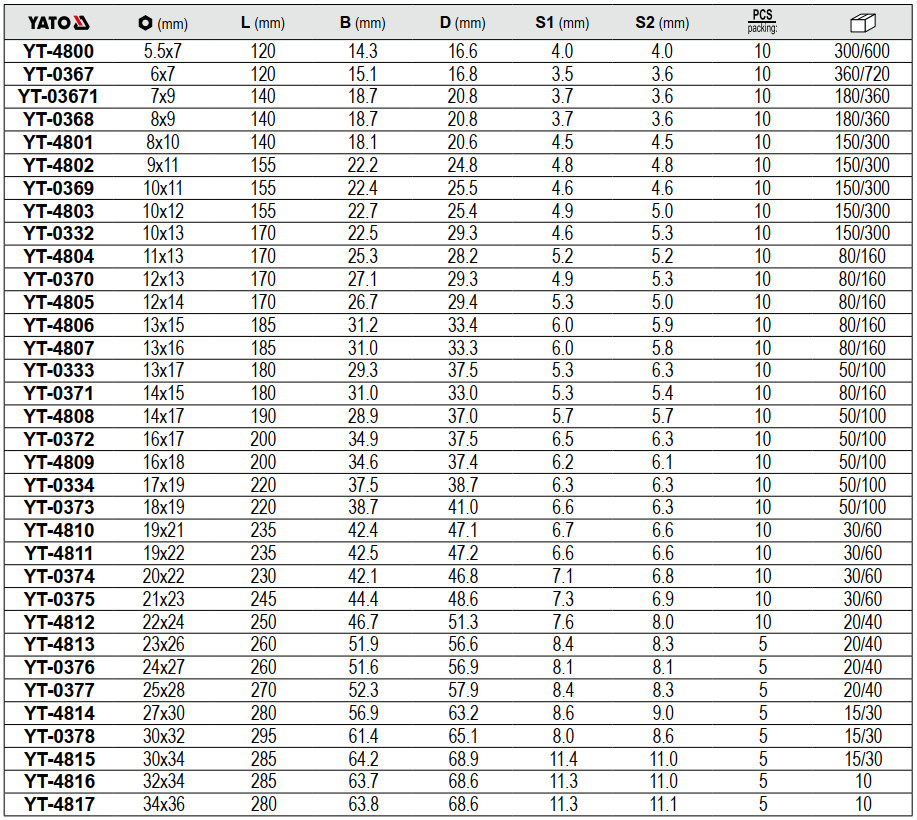Click the S2 (mm) column header

click(x=661, y=23)
